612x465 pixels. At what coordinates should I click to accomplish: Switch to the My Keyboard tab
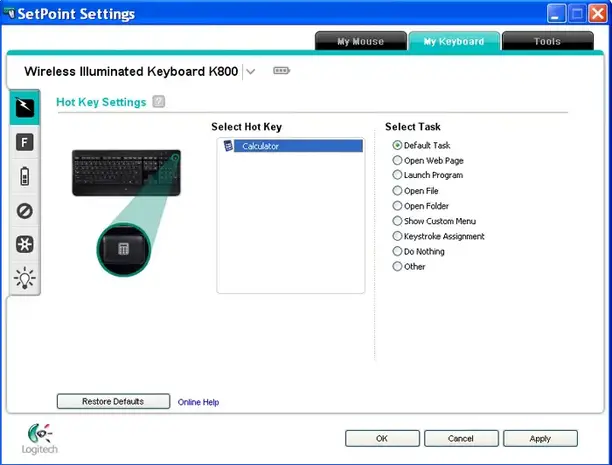coord(454,41)
